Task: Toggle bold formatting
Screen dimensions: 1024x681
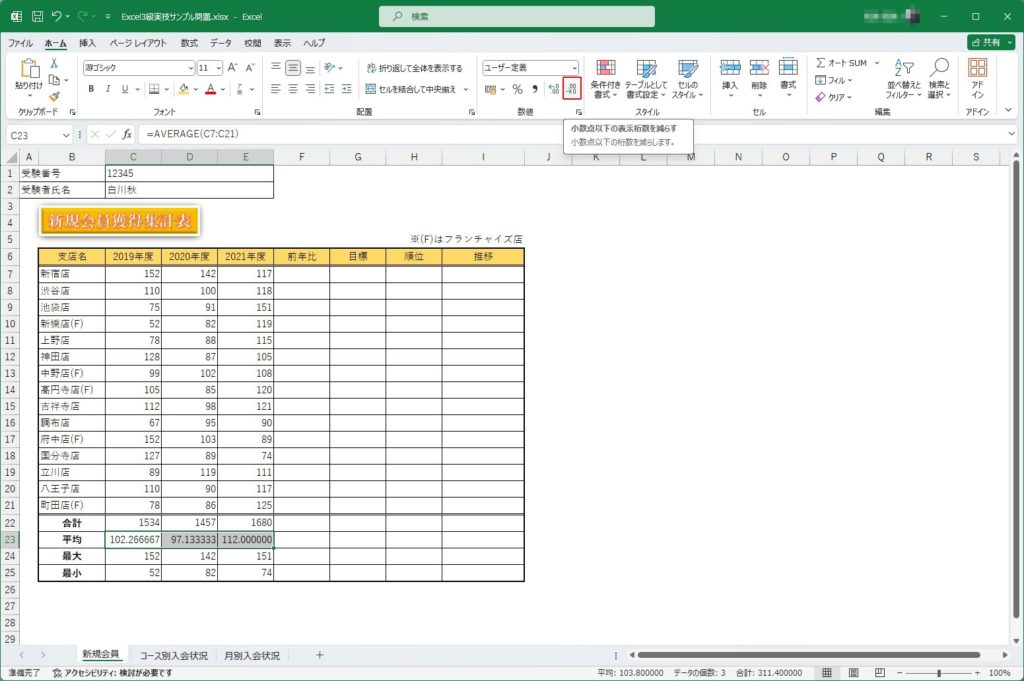Action: click(91, 89)
